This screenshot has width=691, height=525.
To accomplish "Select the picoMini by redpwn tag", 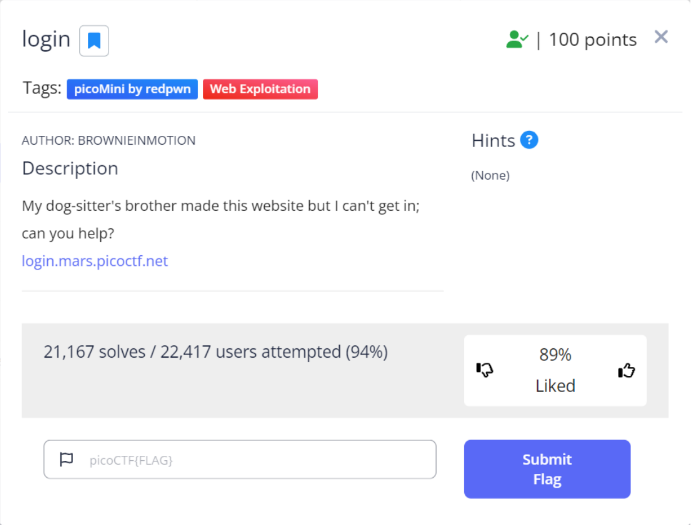I will point(132,89).
